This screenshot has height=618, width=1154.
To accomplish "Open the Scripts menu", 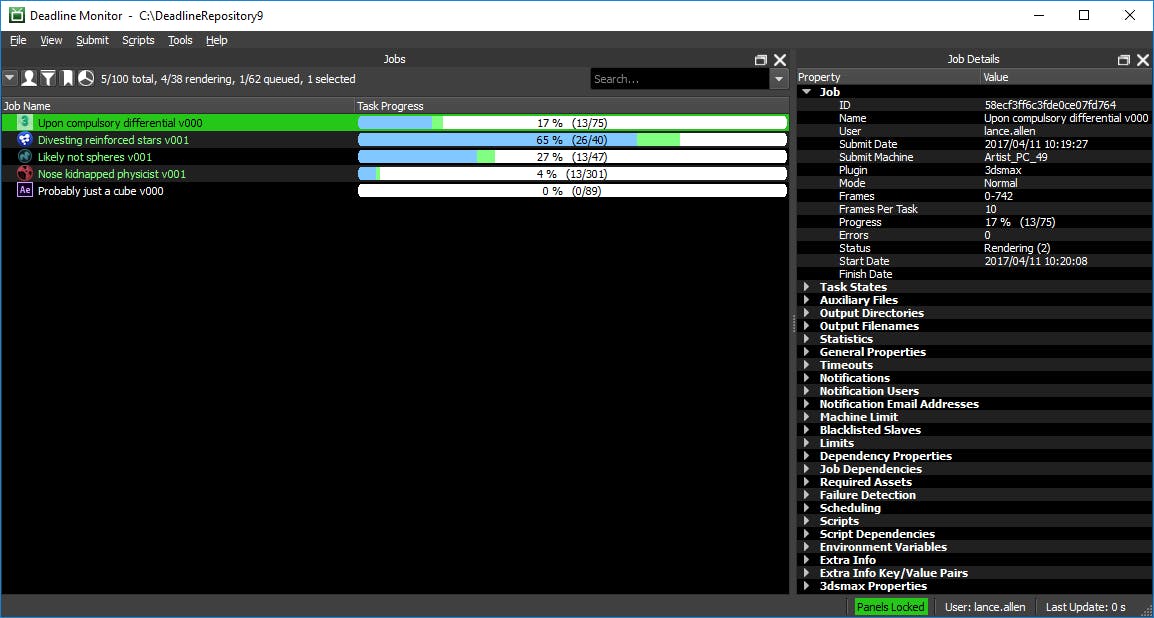I will [x=138, y=40].
